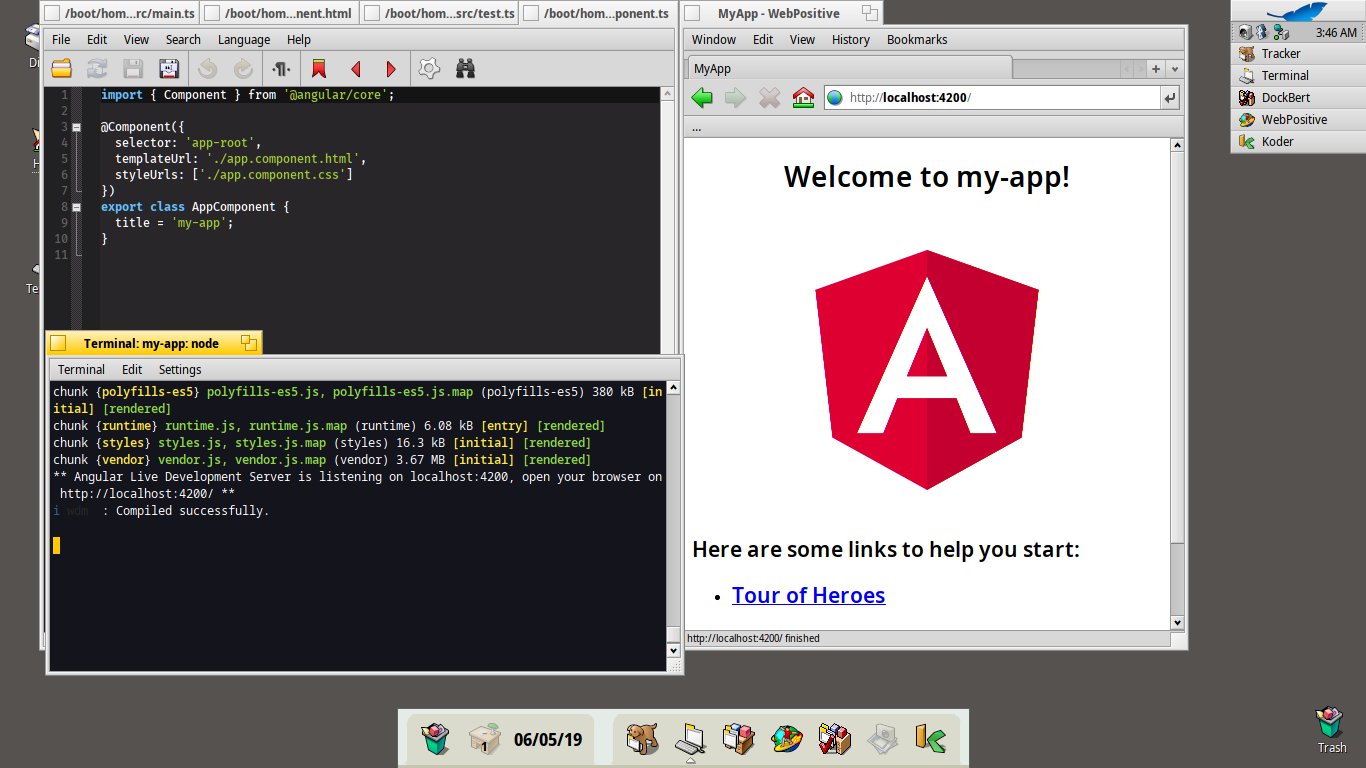The height and width of the screenshot is (768, 1366).
Task: Select the MyApp browser tab
Action: point(850,69)
